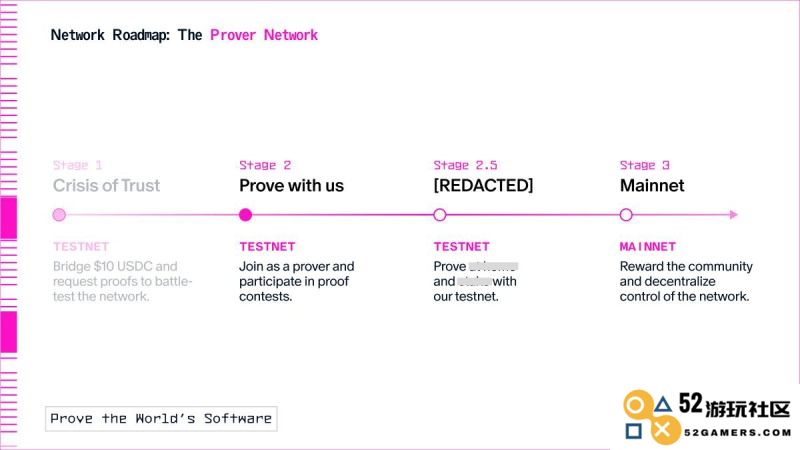Screen dimensions: 800x450
Task: Click the 'Prove the World's Software' box
Action: 161,419
